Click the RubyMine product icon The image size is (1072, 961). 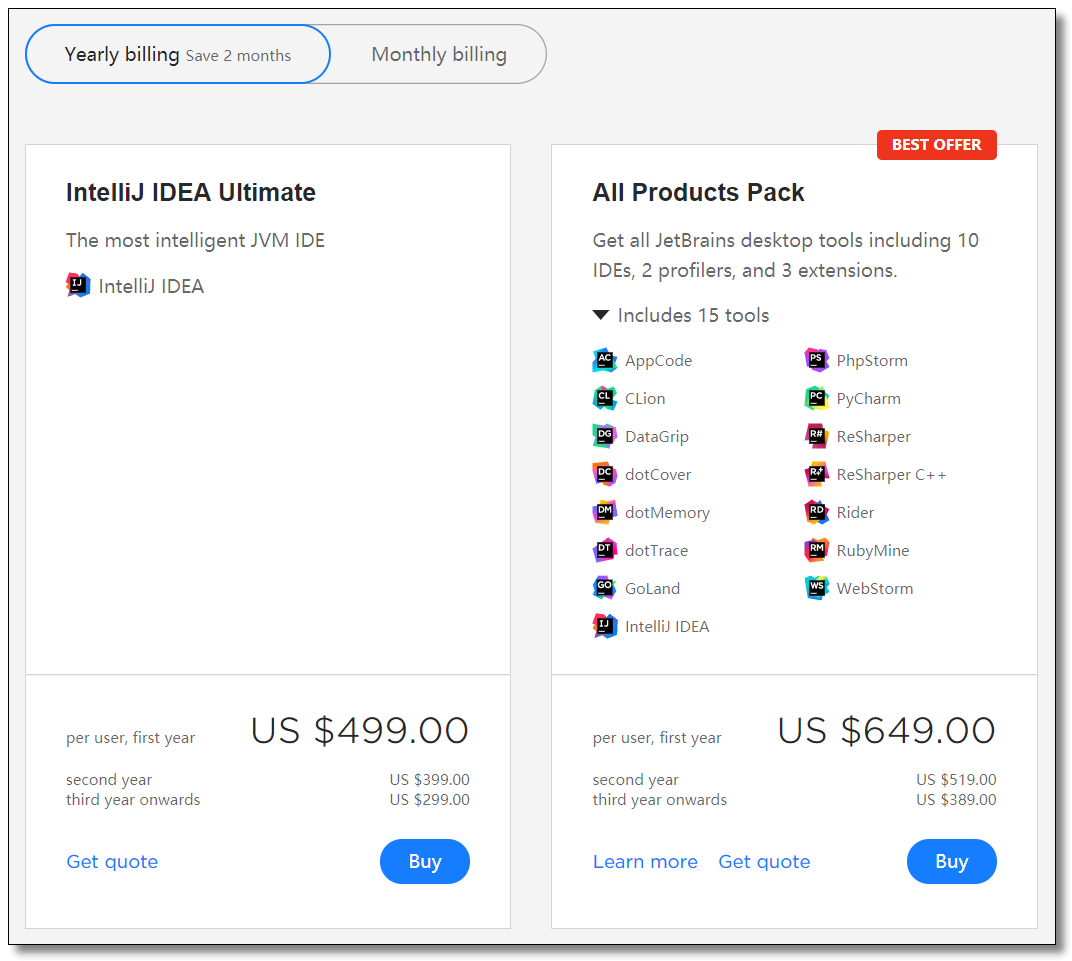[816, 551]
